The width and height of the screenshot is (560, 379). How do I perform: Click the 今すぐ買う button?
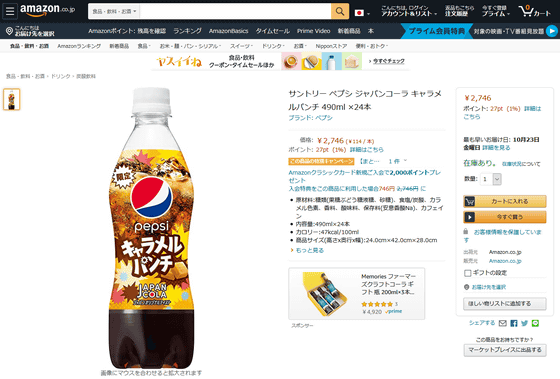coord(505,217)
